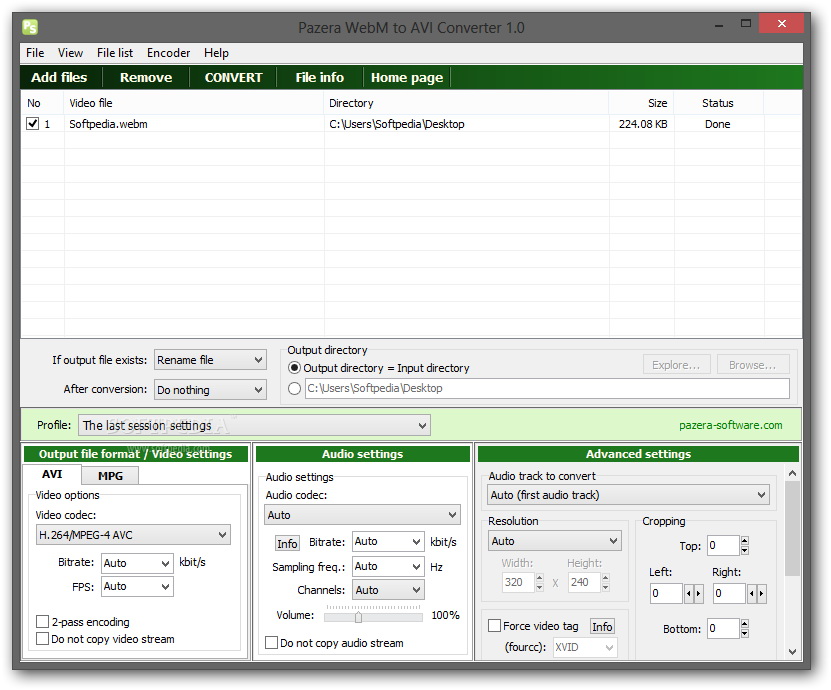This screenshot has height=690, width=831.
Task: Open the FPS dropdown
Action: (137, 586)
